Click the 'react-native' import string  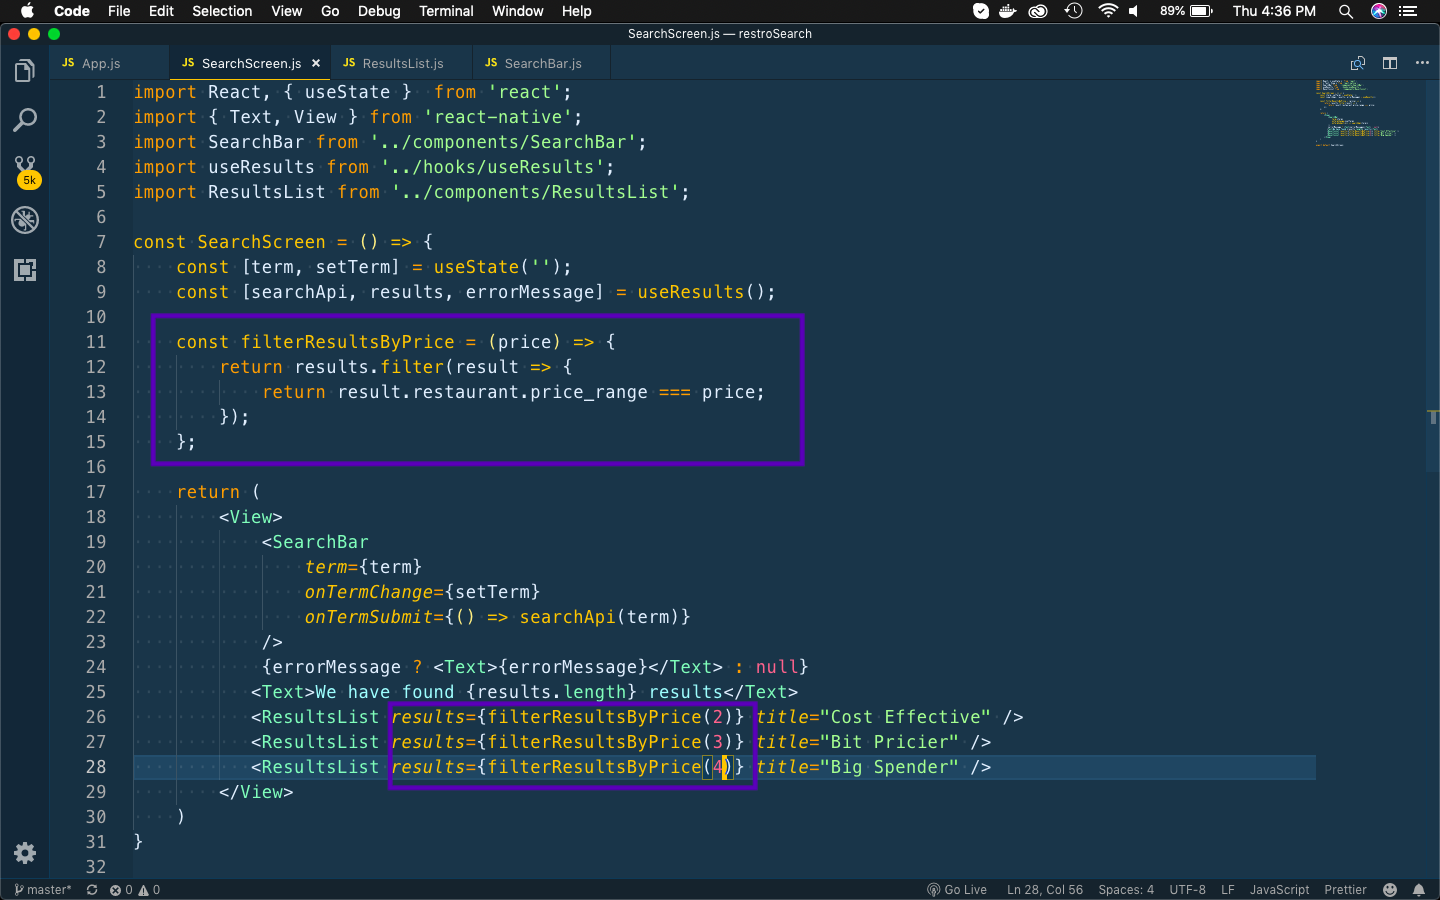click(497, 117)
